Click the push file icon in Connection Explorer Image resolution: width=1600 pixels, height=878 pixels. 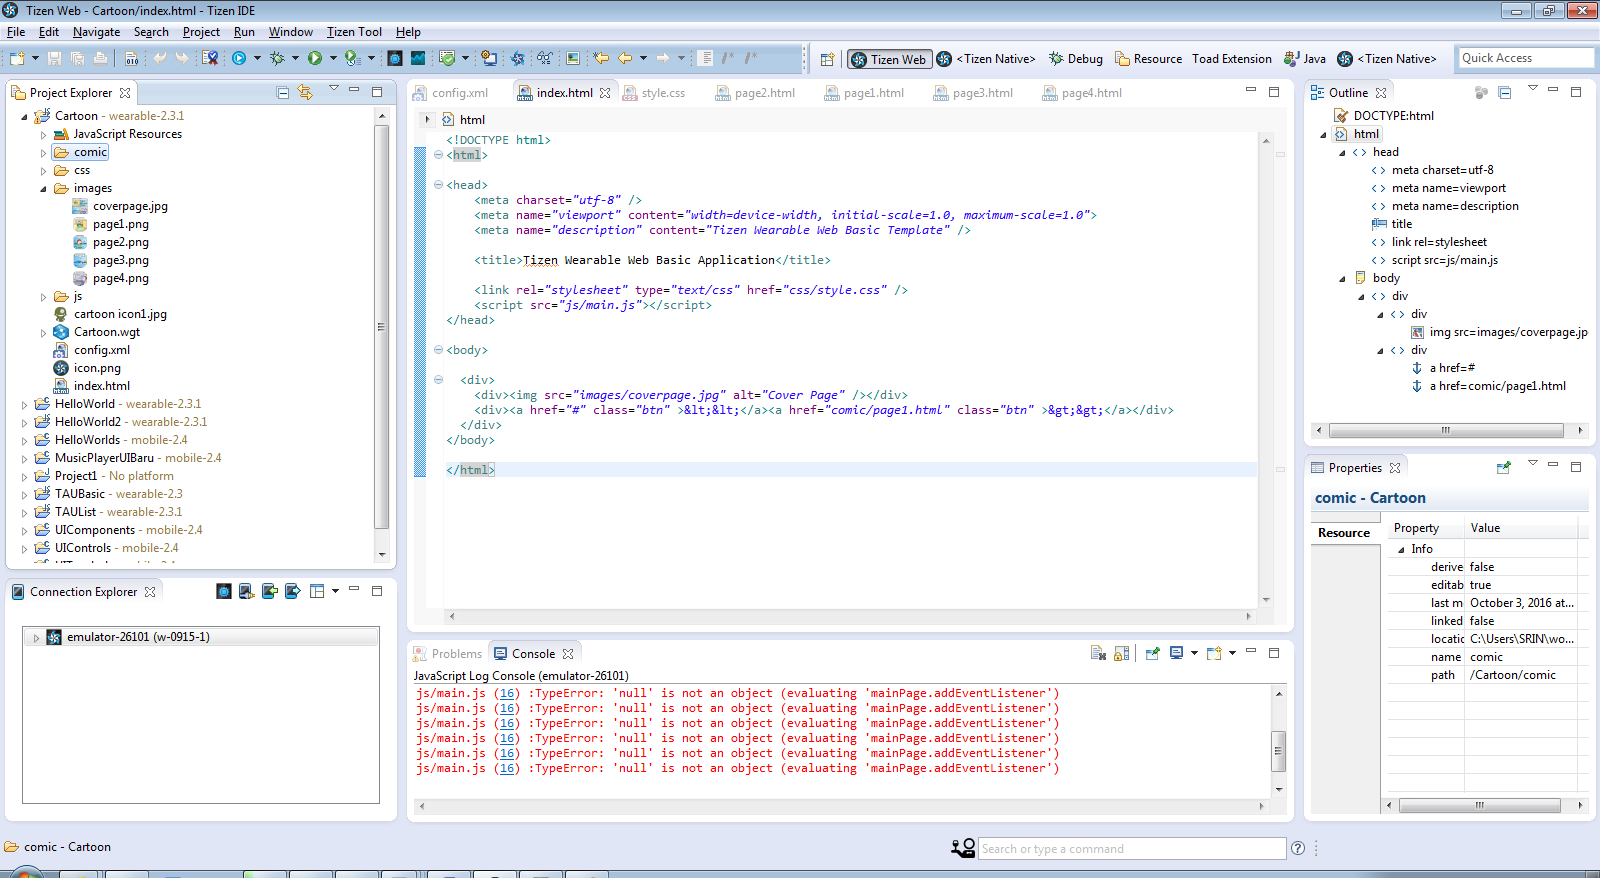270,591
